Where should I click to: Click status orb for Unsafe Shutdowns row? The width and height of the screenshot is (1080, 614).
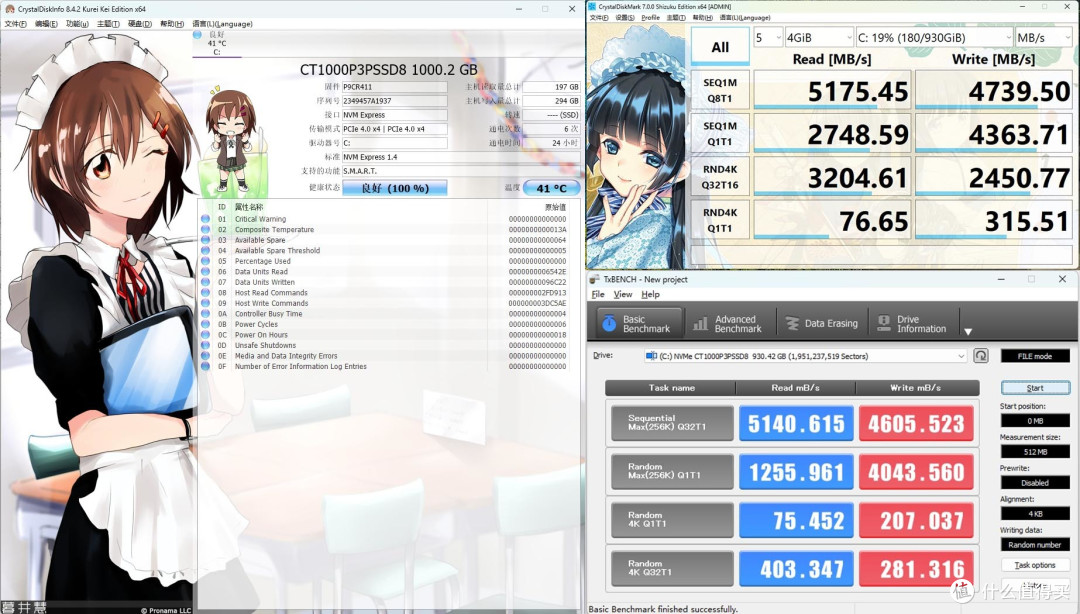(x=205, y=345)
